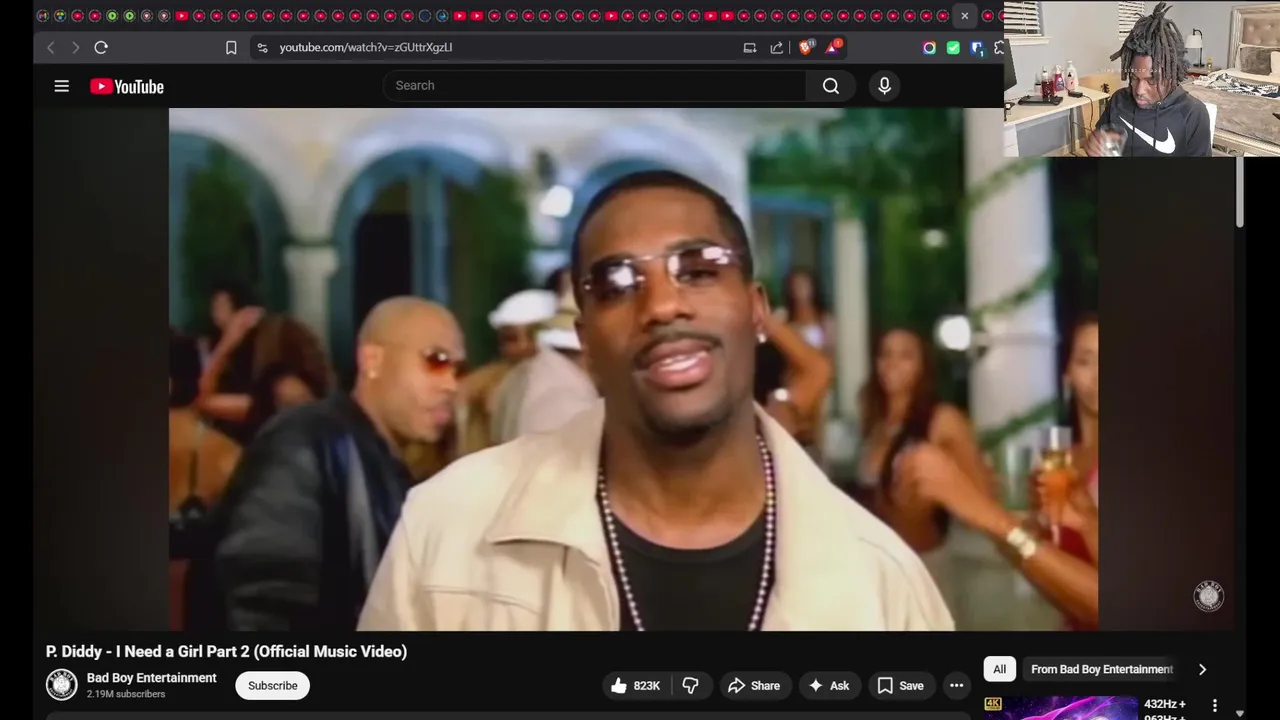Image resolution: width=1280 pixels, height=720 pixels.
Task: Click the video title text
Action: tap(226, 651)
